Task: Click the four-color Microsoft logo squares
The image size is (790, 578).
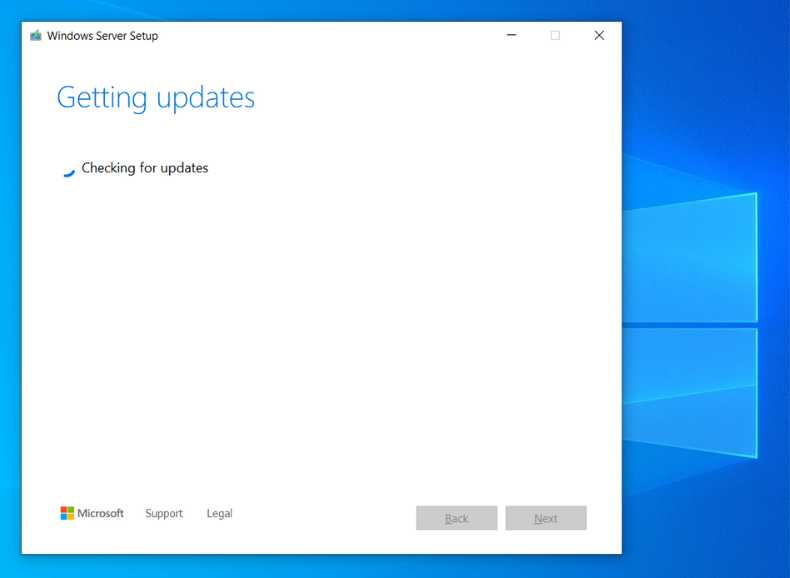Action: coord(67,513)
